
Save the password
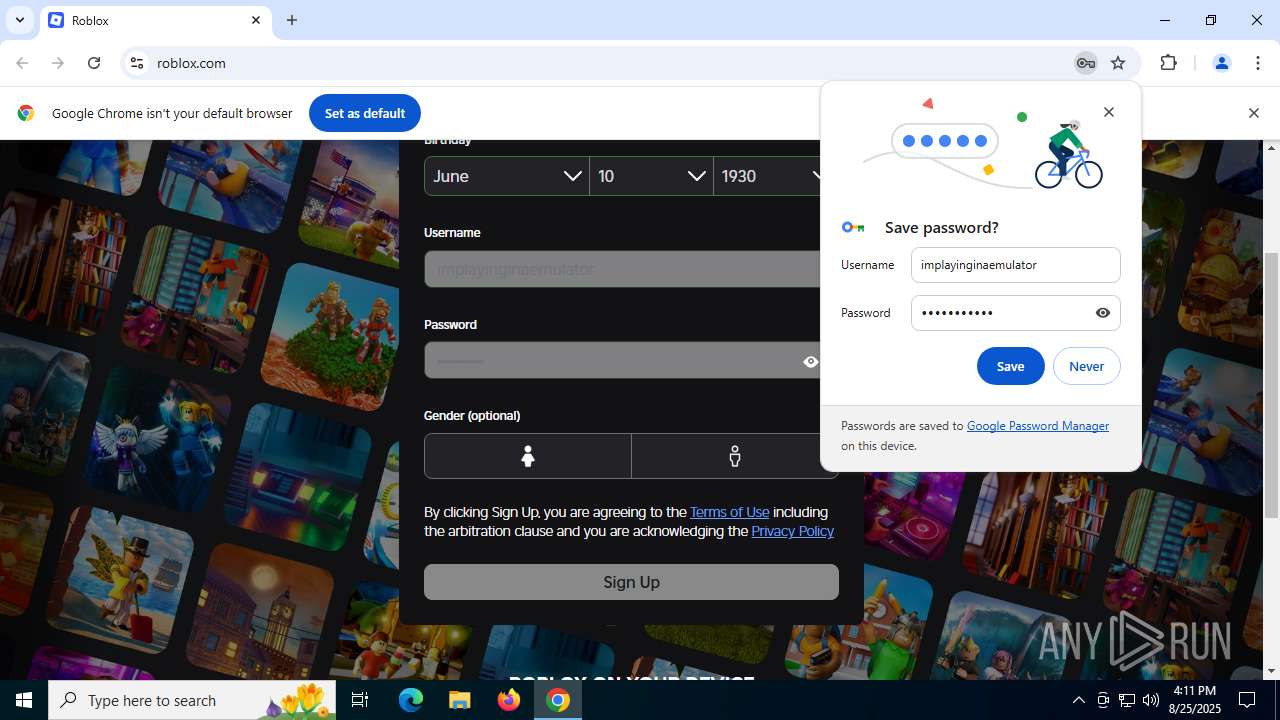(1010, 366)
